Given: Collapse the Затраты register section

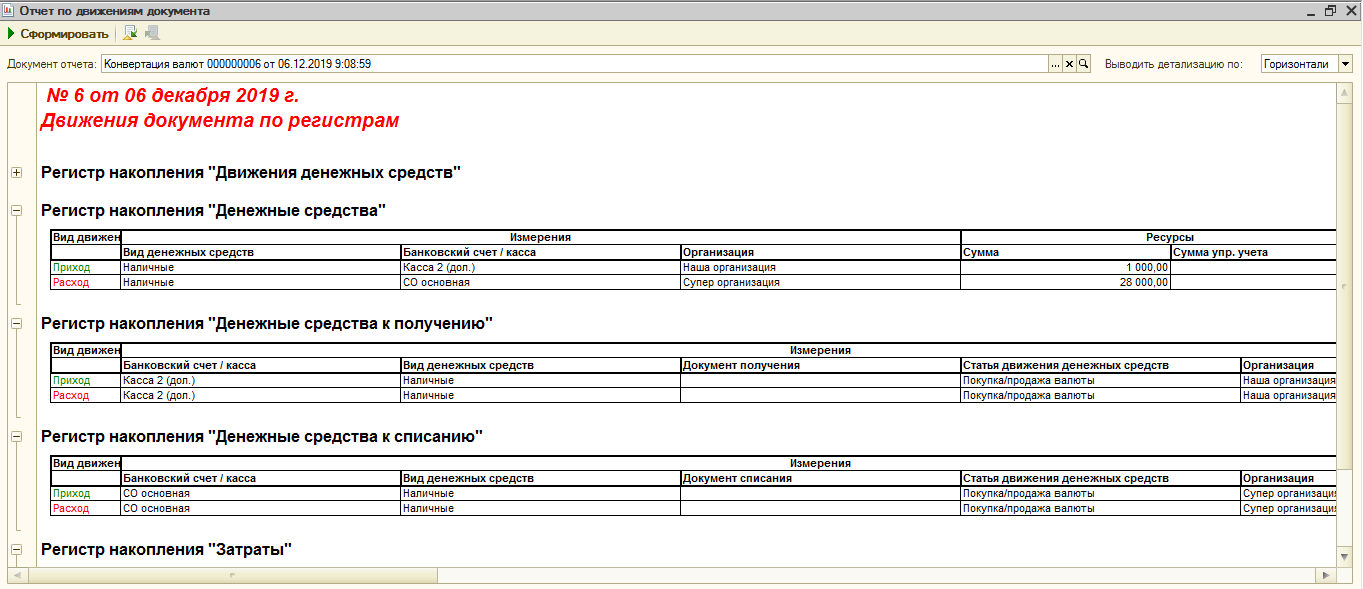Looking at the screenshot, I should click(16, 549).
